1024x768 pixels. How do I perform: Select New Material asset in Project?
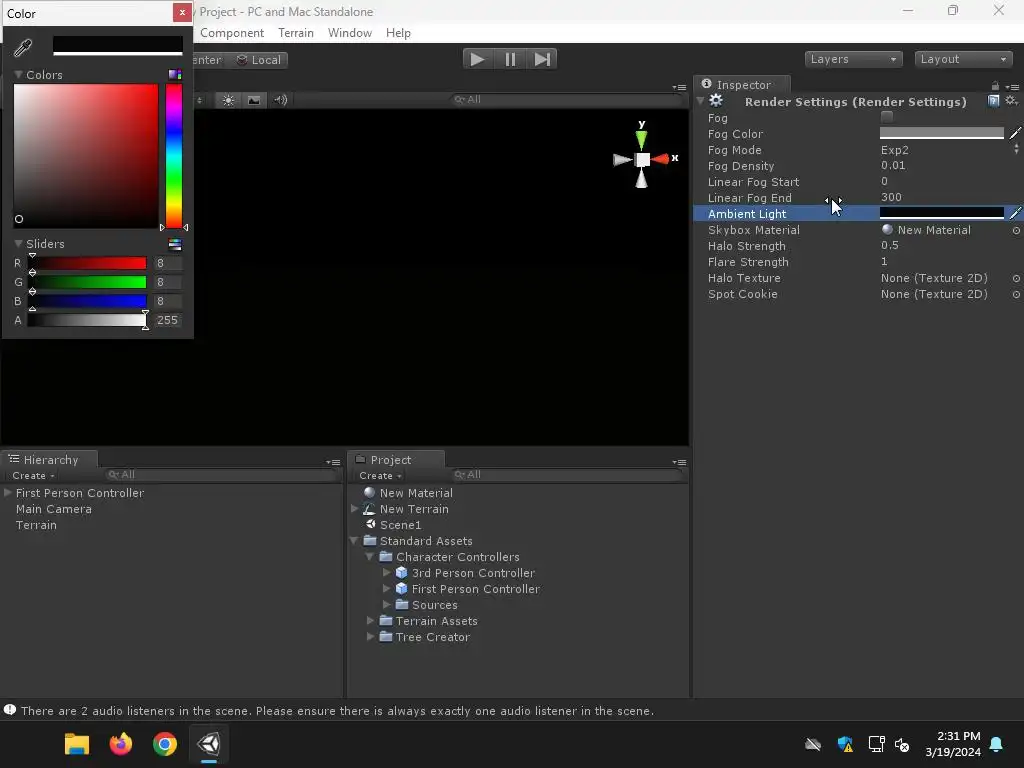coord(416,493)
